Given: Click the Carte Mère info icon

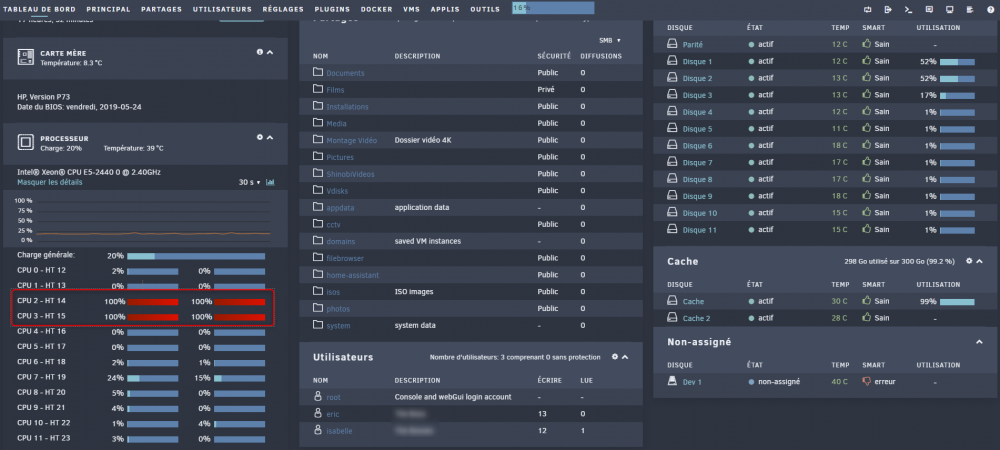Looking at the screenshot, I should click(x=260, y=52).
